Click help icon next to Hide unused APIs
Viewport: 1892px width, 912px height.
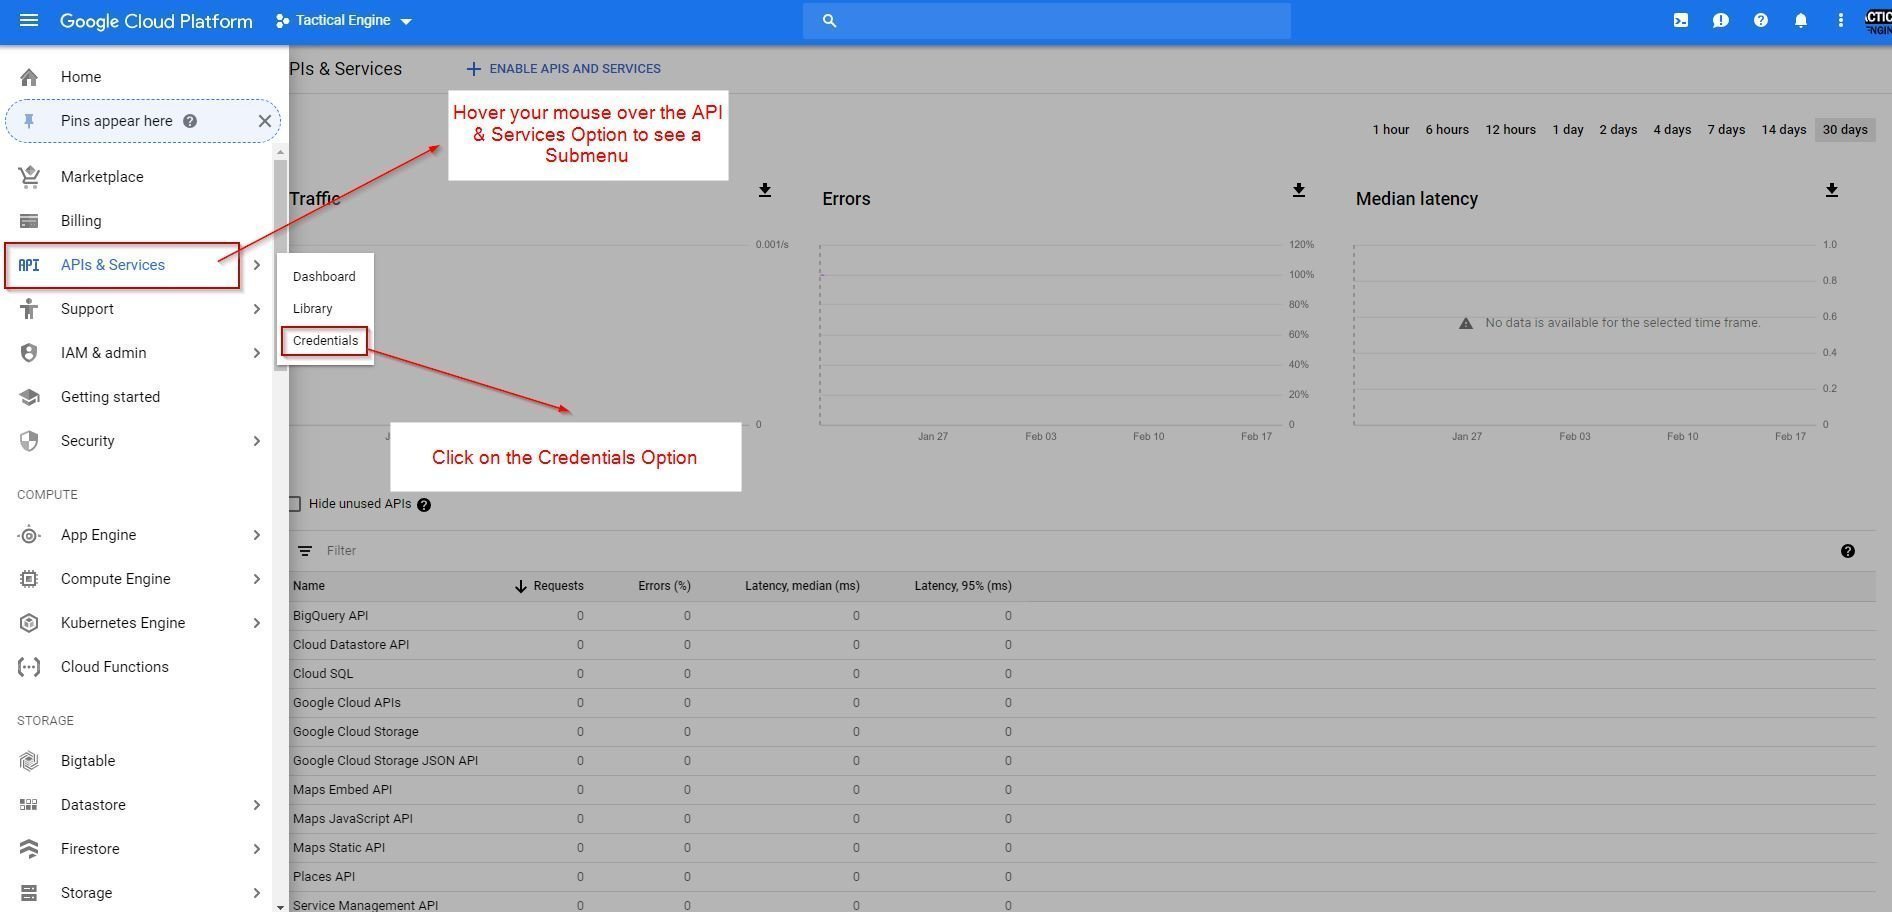pos(424,505)
